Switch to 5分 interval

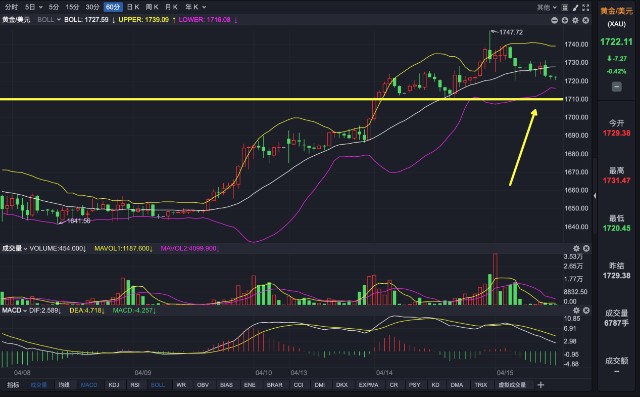(53, 7)
